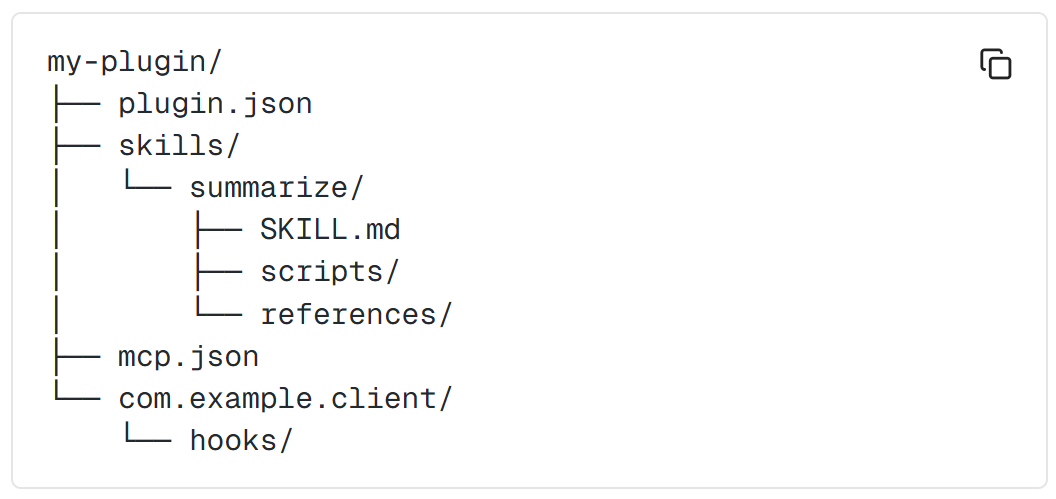1056x499 pixels.
Task: Click the tree branch before scripts/
Action: click(x=219, y=273)
